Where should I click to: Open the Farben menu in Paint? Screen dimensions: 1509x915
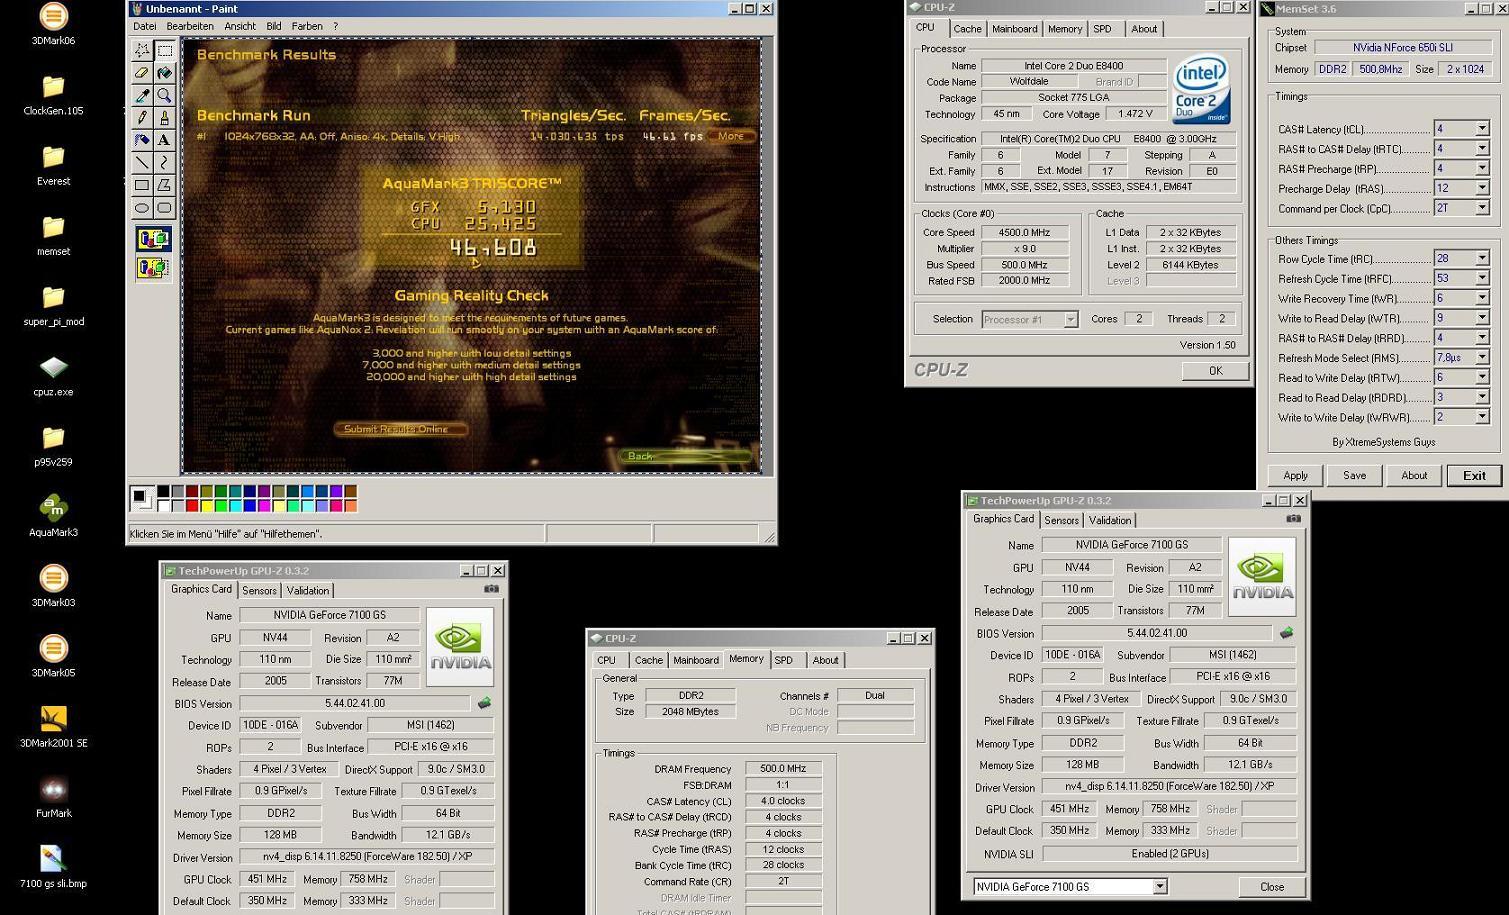click(307, 26)
